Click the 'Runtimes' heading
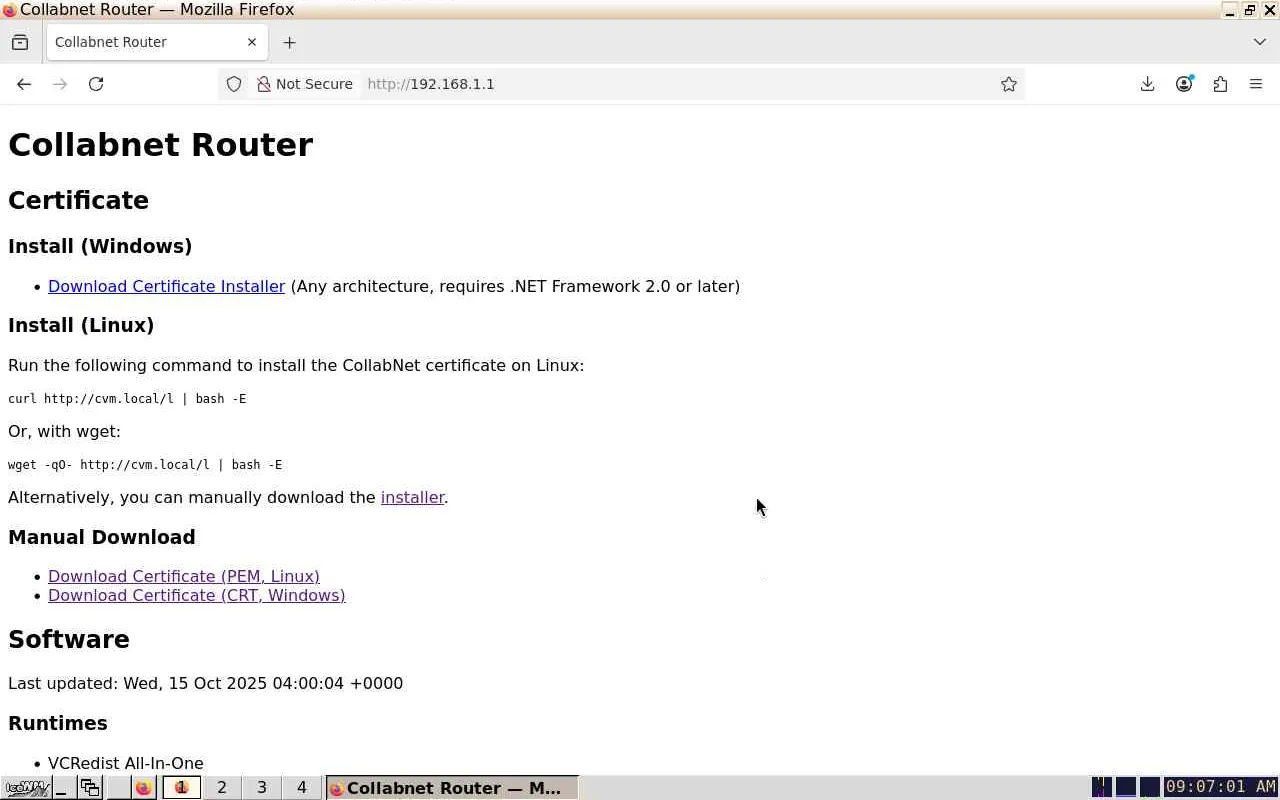 (x=58, y=723)
